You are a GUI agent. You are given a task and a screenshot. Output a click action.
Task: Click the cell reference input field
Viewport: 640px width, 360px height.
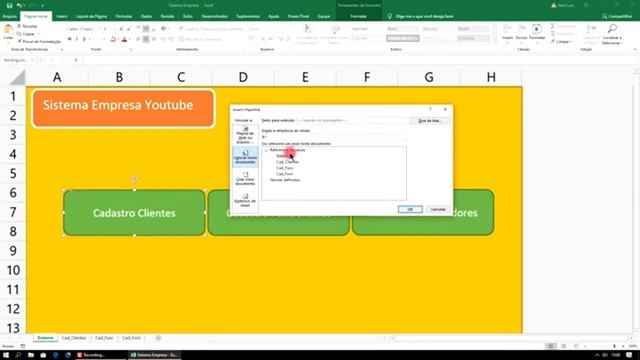[334, 137]
